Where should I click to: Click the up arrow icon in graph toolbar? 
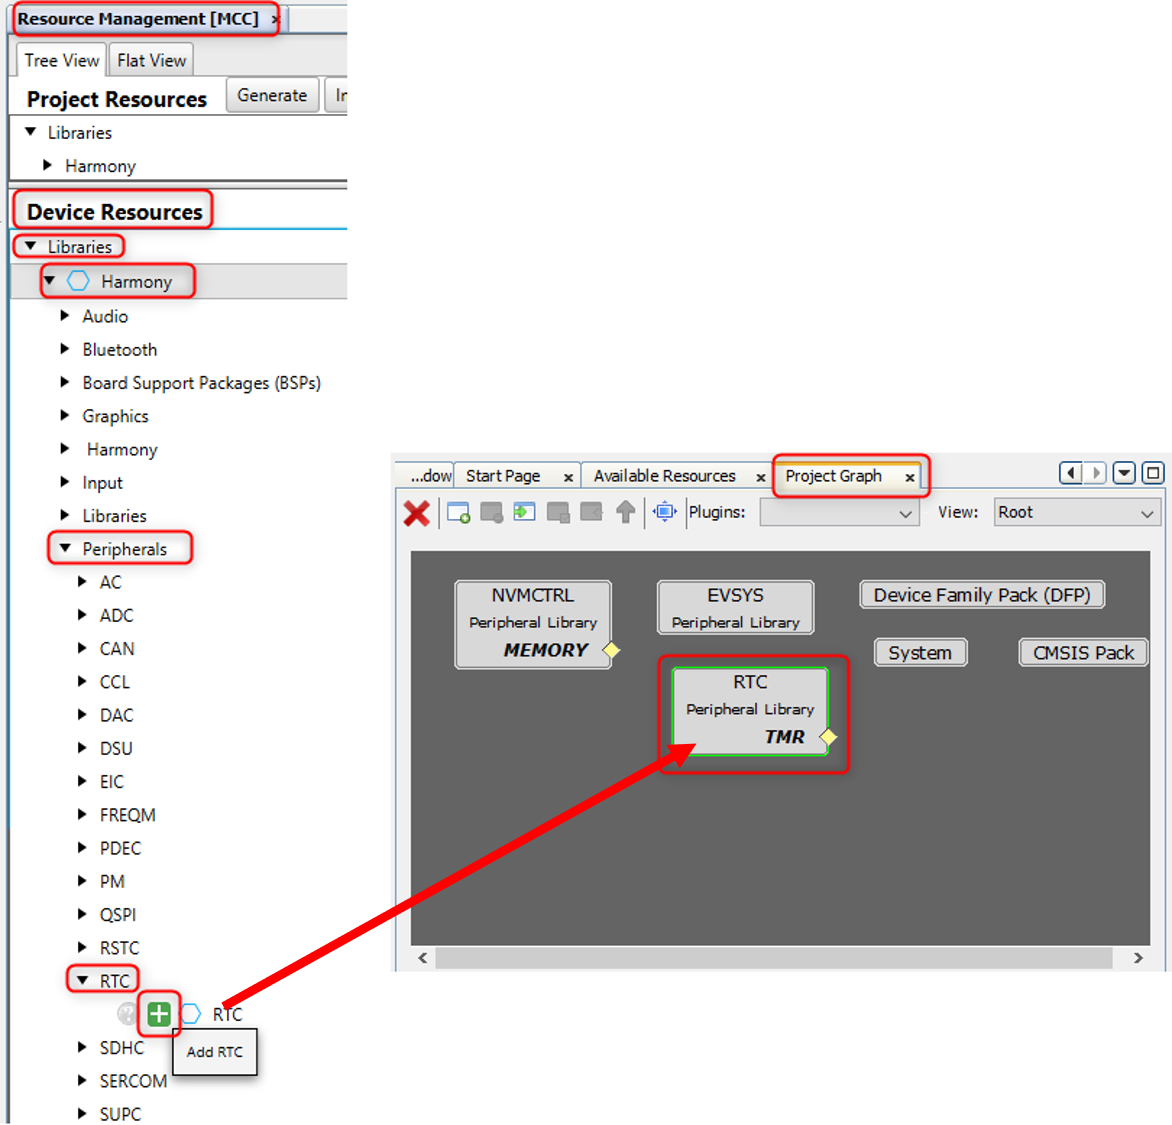click(x=625, y=512)
